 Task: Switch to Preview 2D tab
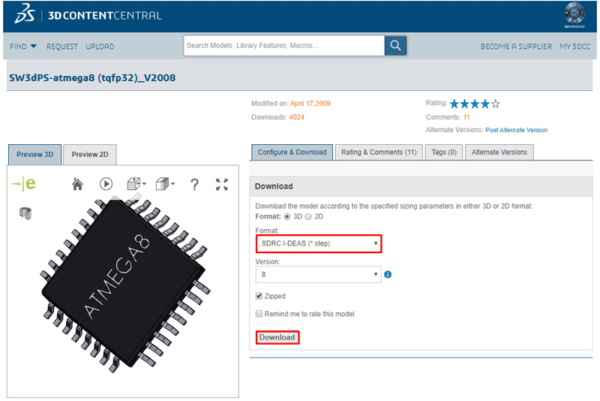coord(90,155)
